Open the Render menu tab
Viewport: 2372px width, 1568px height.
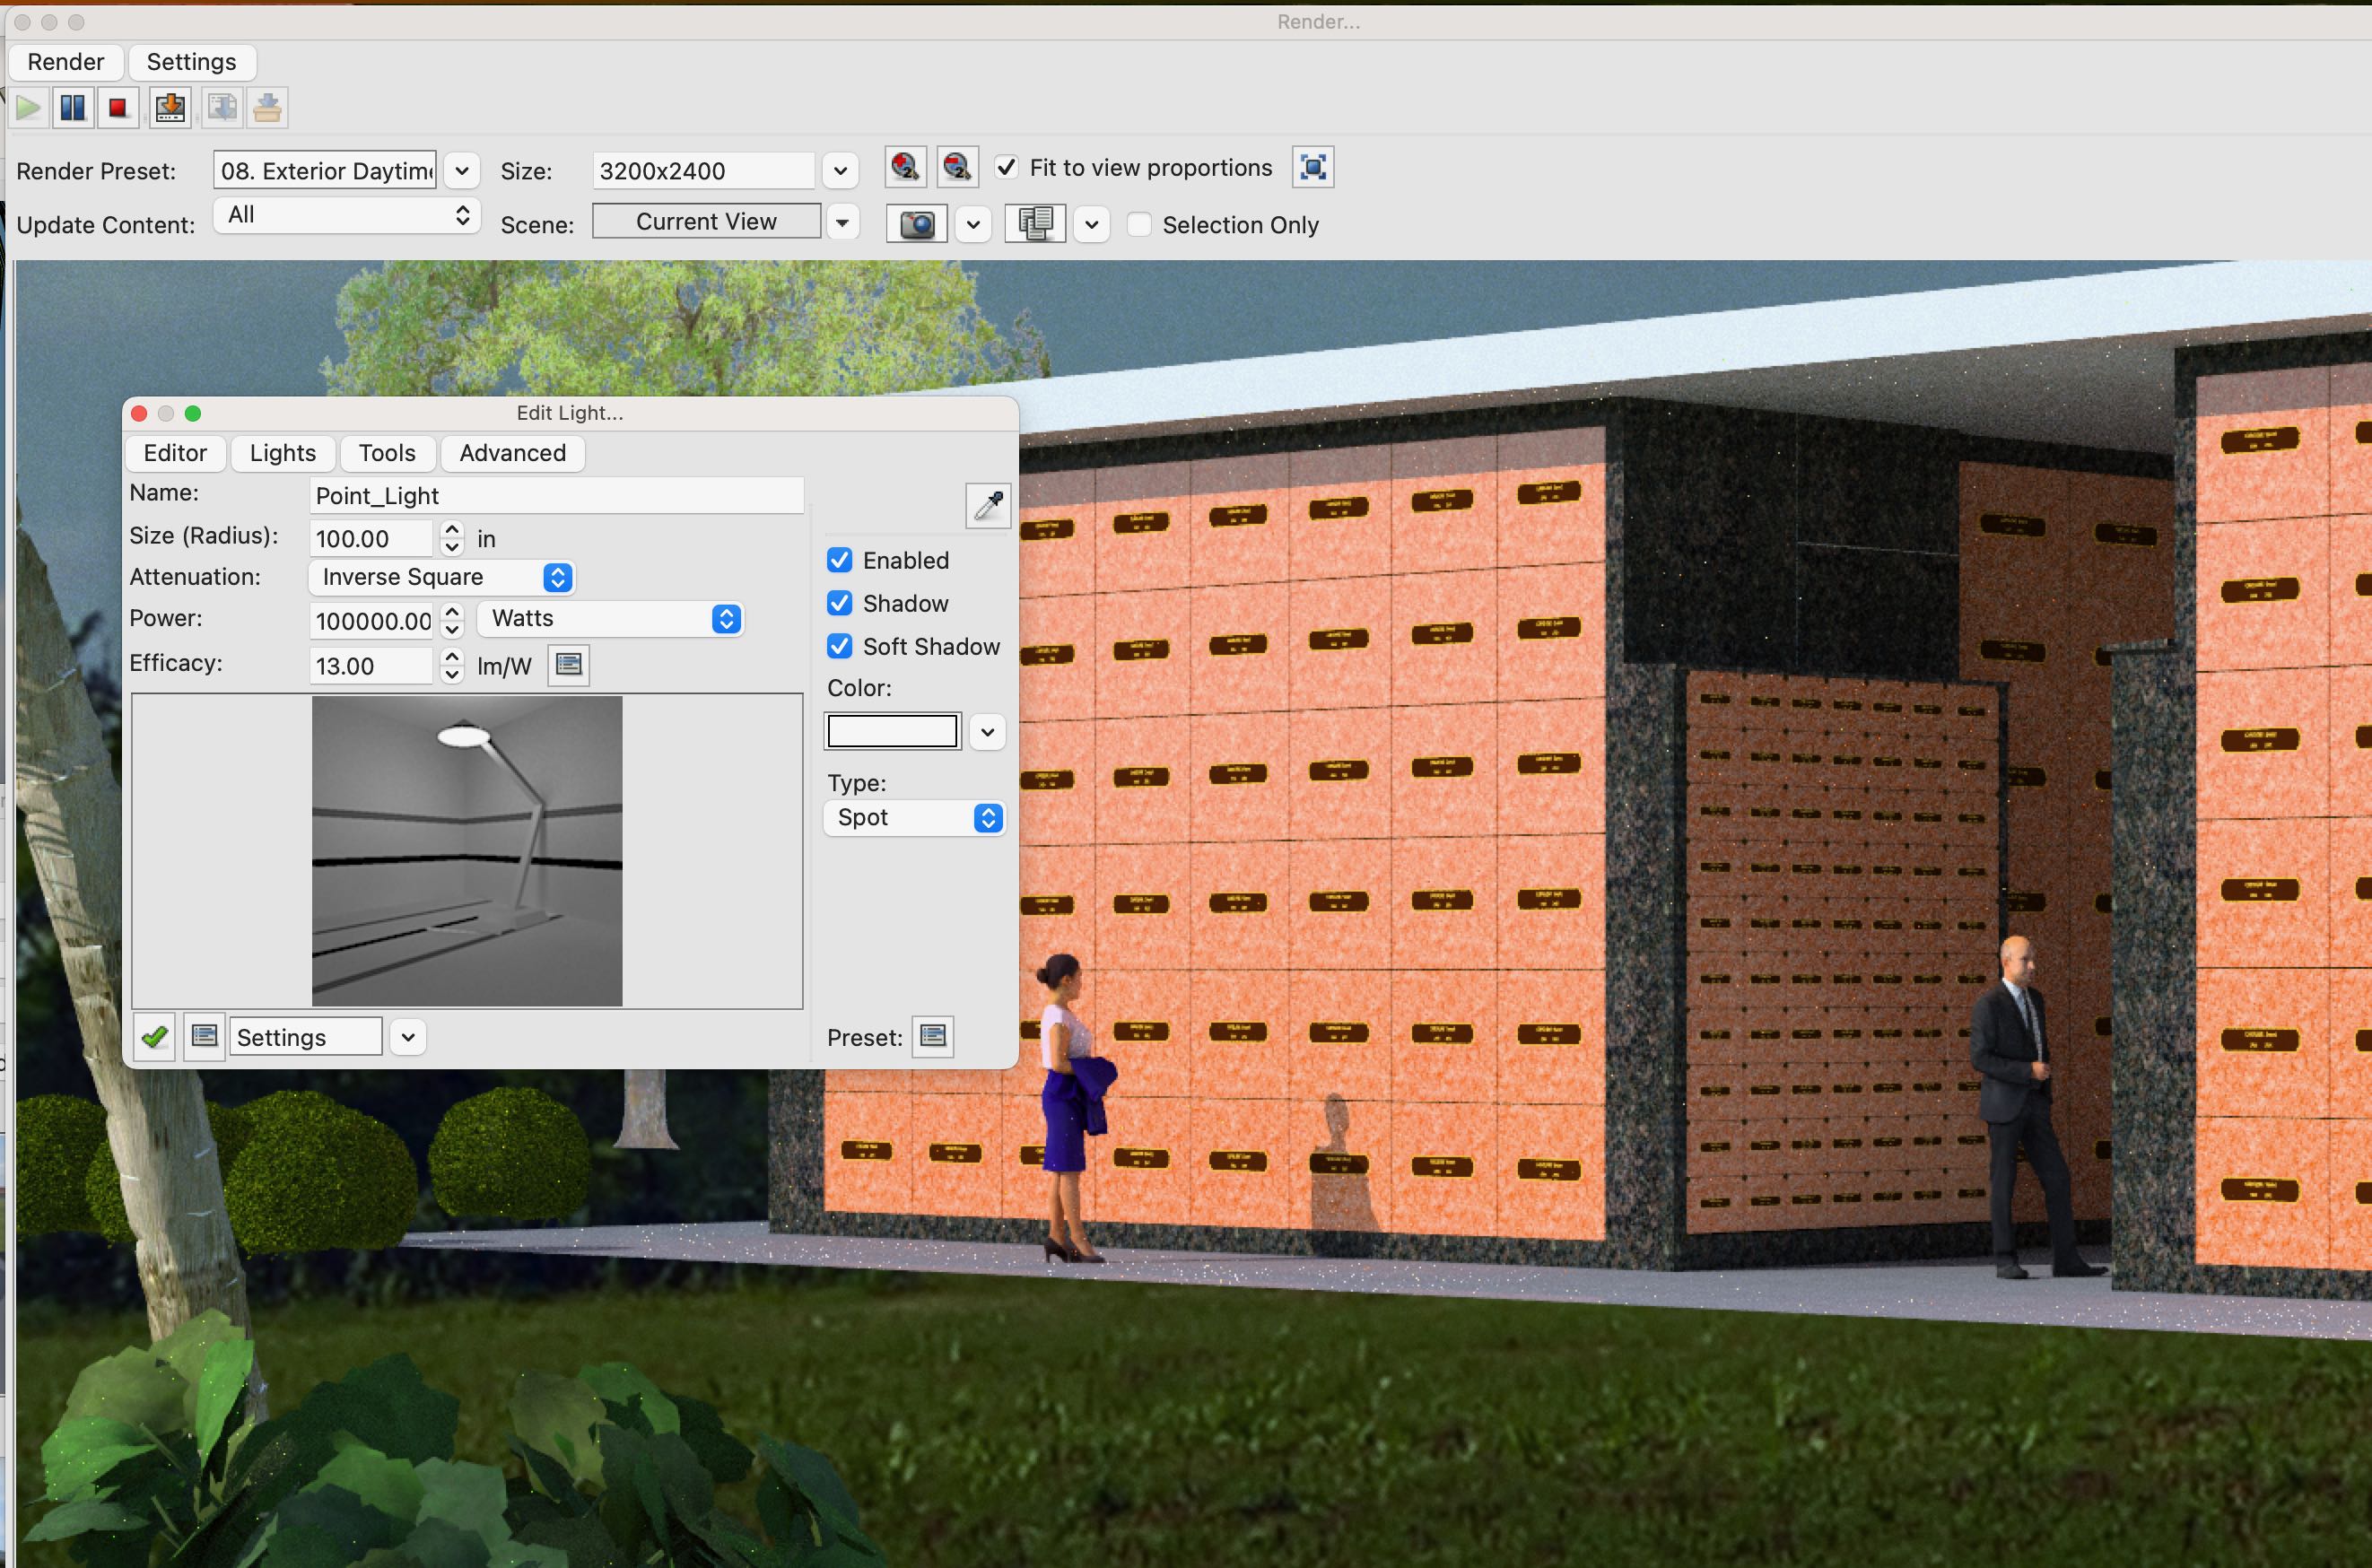(66, 62)
